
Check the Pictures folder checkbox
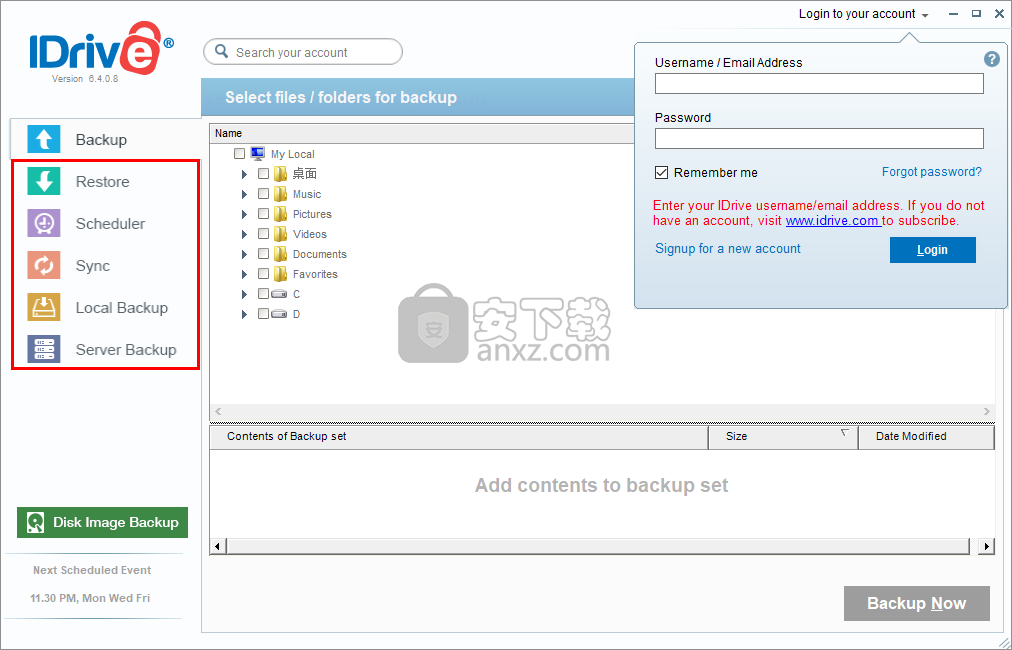pos(263,214)
